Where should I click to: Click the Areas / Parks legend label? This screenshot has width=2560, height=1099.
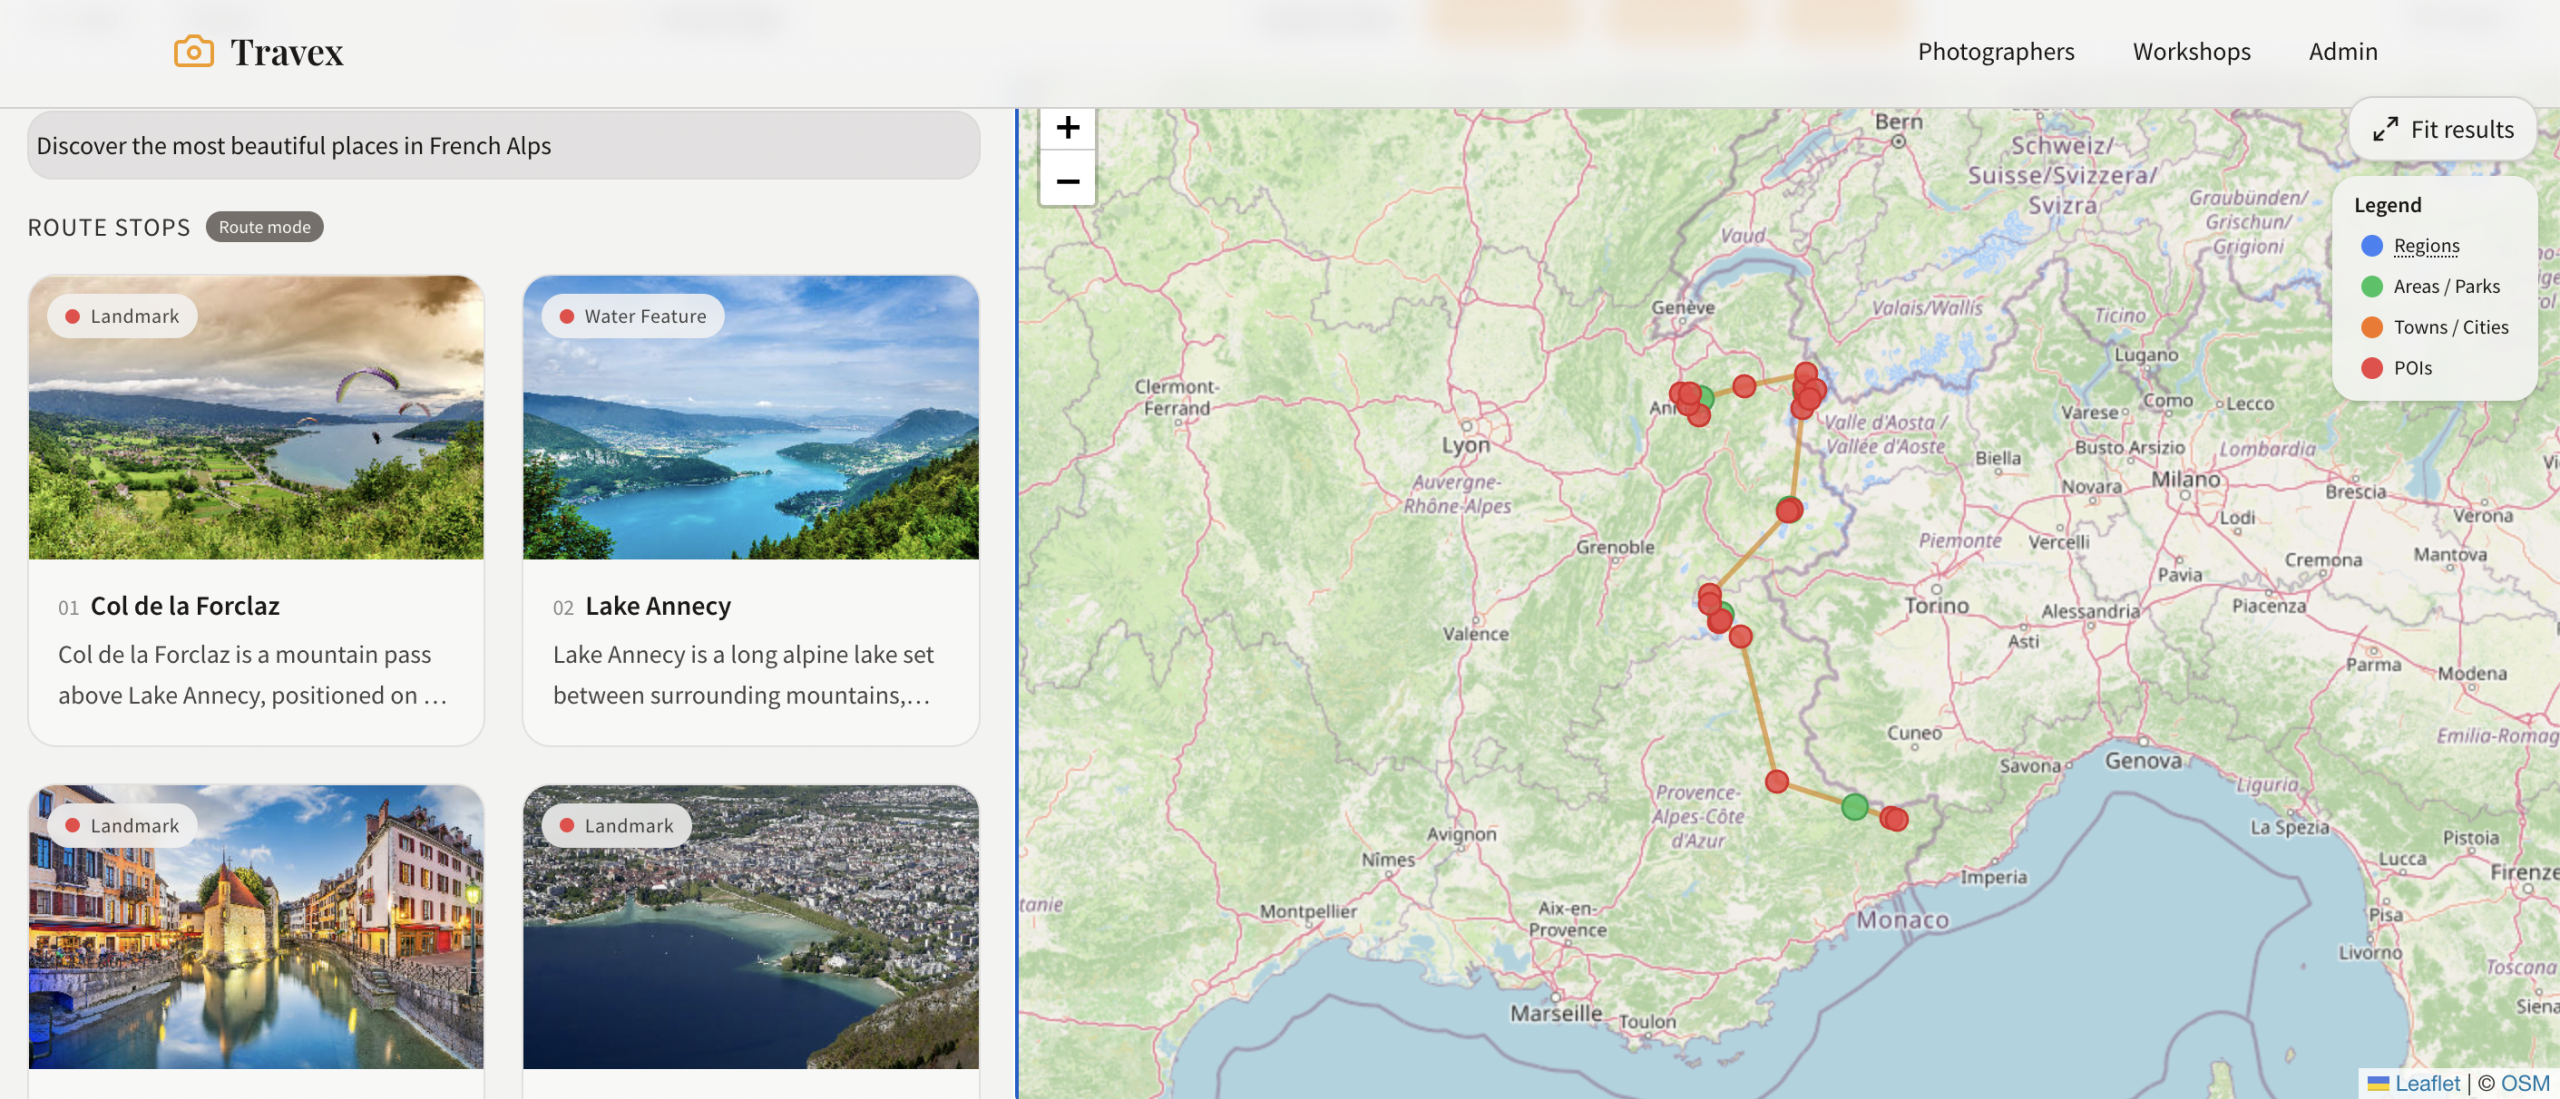click(x=2446, y=287)
